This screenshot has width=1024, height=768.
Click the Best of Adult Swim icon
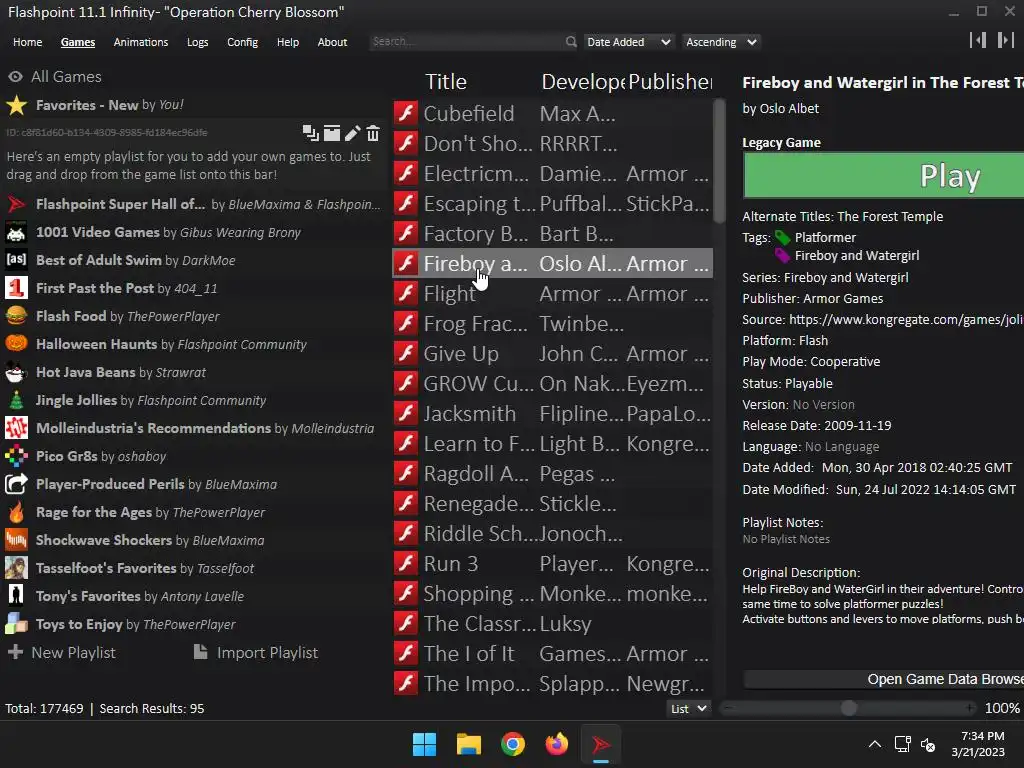click(16, 260)
